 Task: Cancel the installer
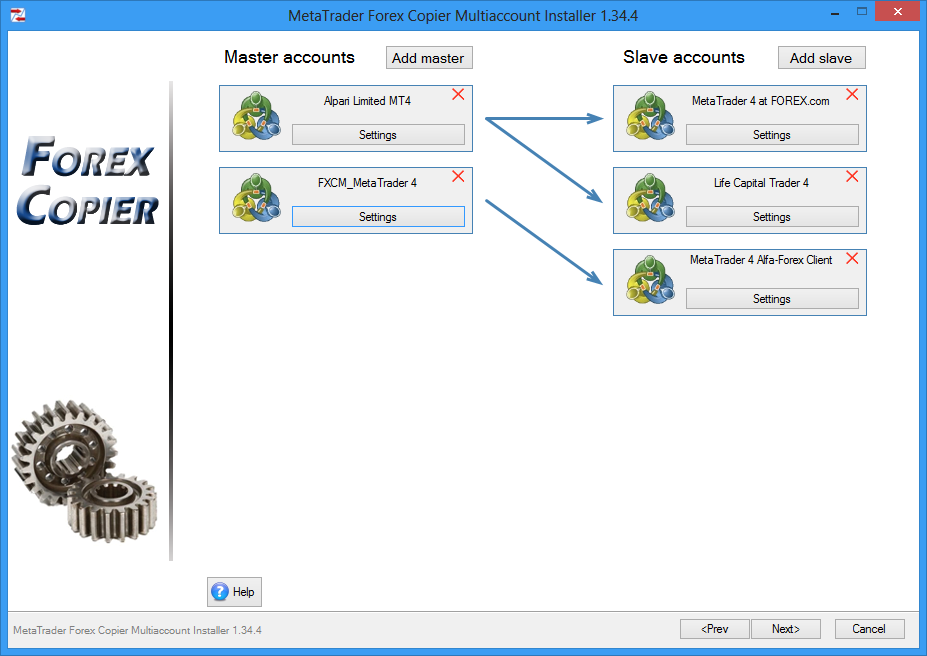[869, 629]
